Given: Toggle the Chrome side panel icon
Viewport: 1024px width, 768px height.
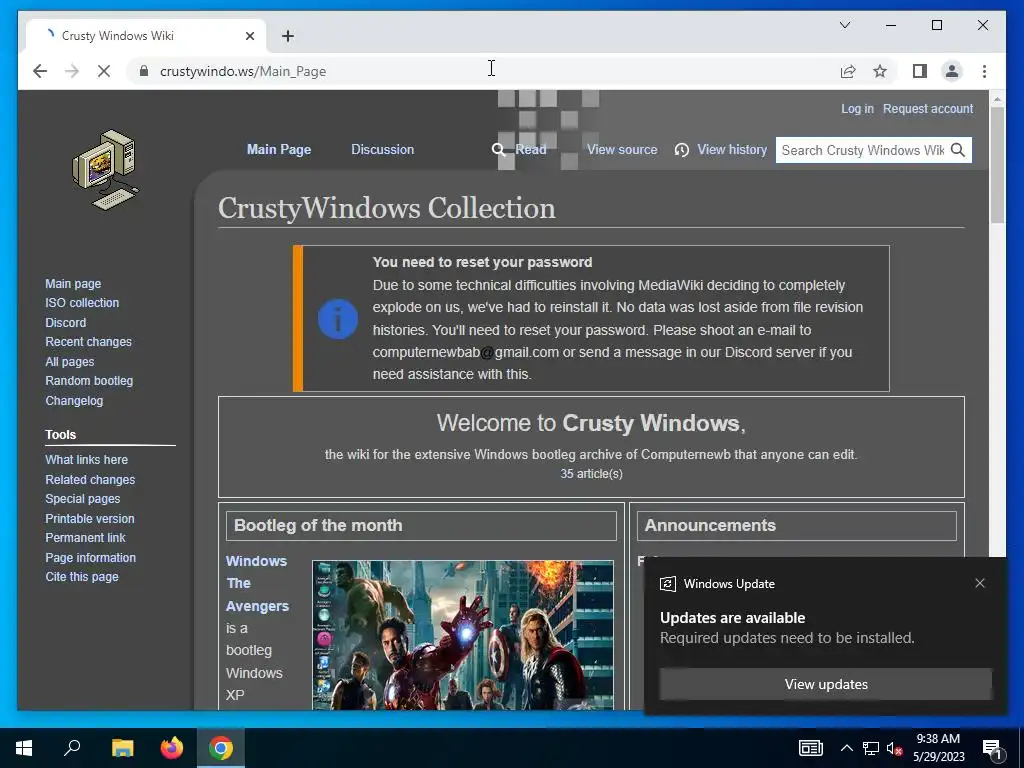Looking at the screenshot, I should (920, 71).
